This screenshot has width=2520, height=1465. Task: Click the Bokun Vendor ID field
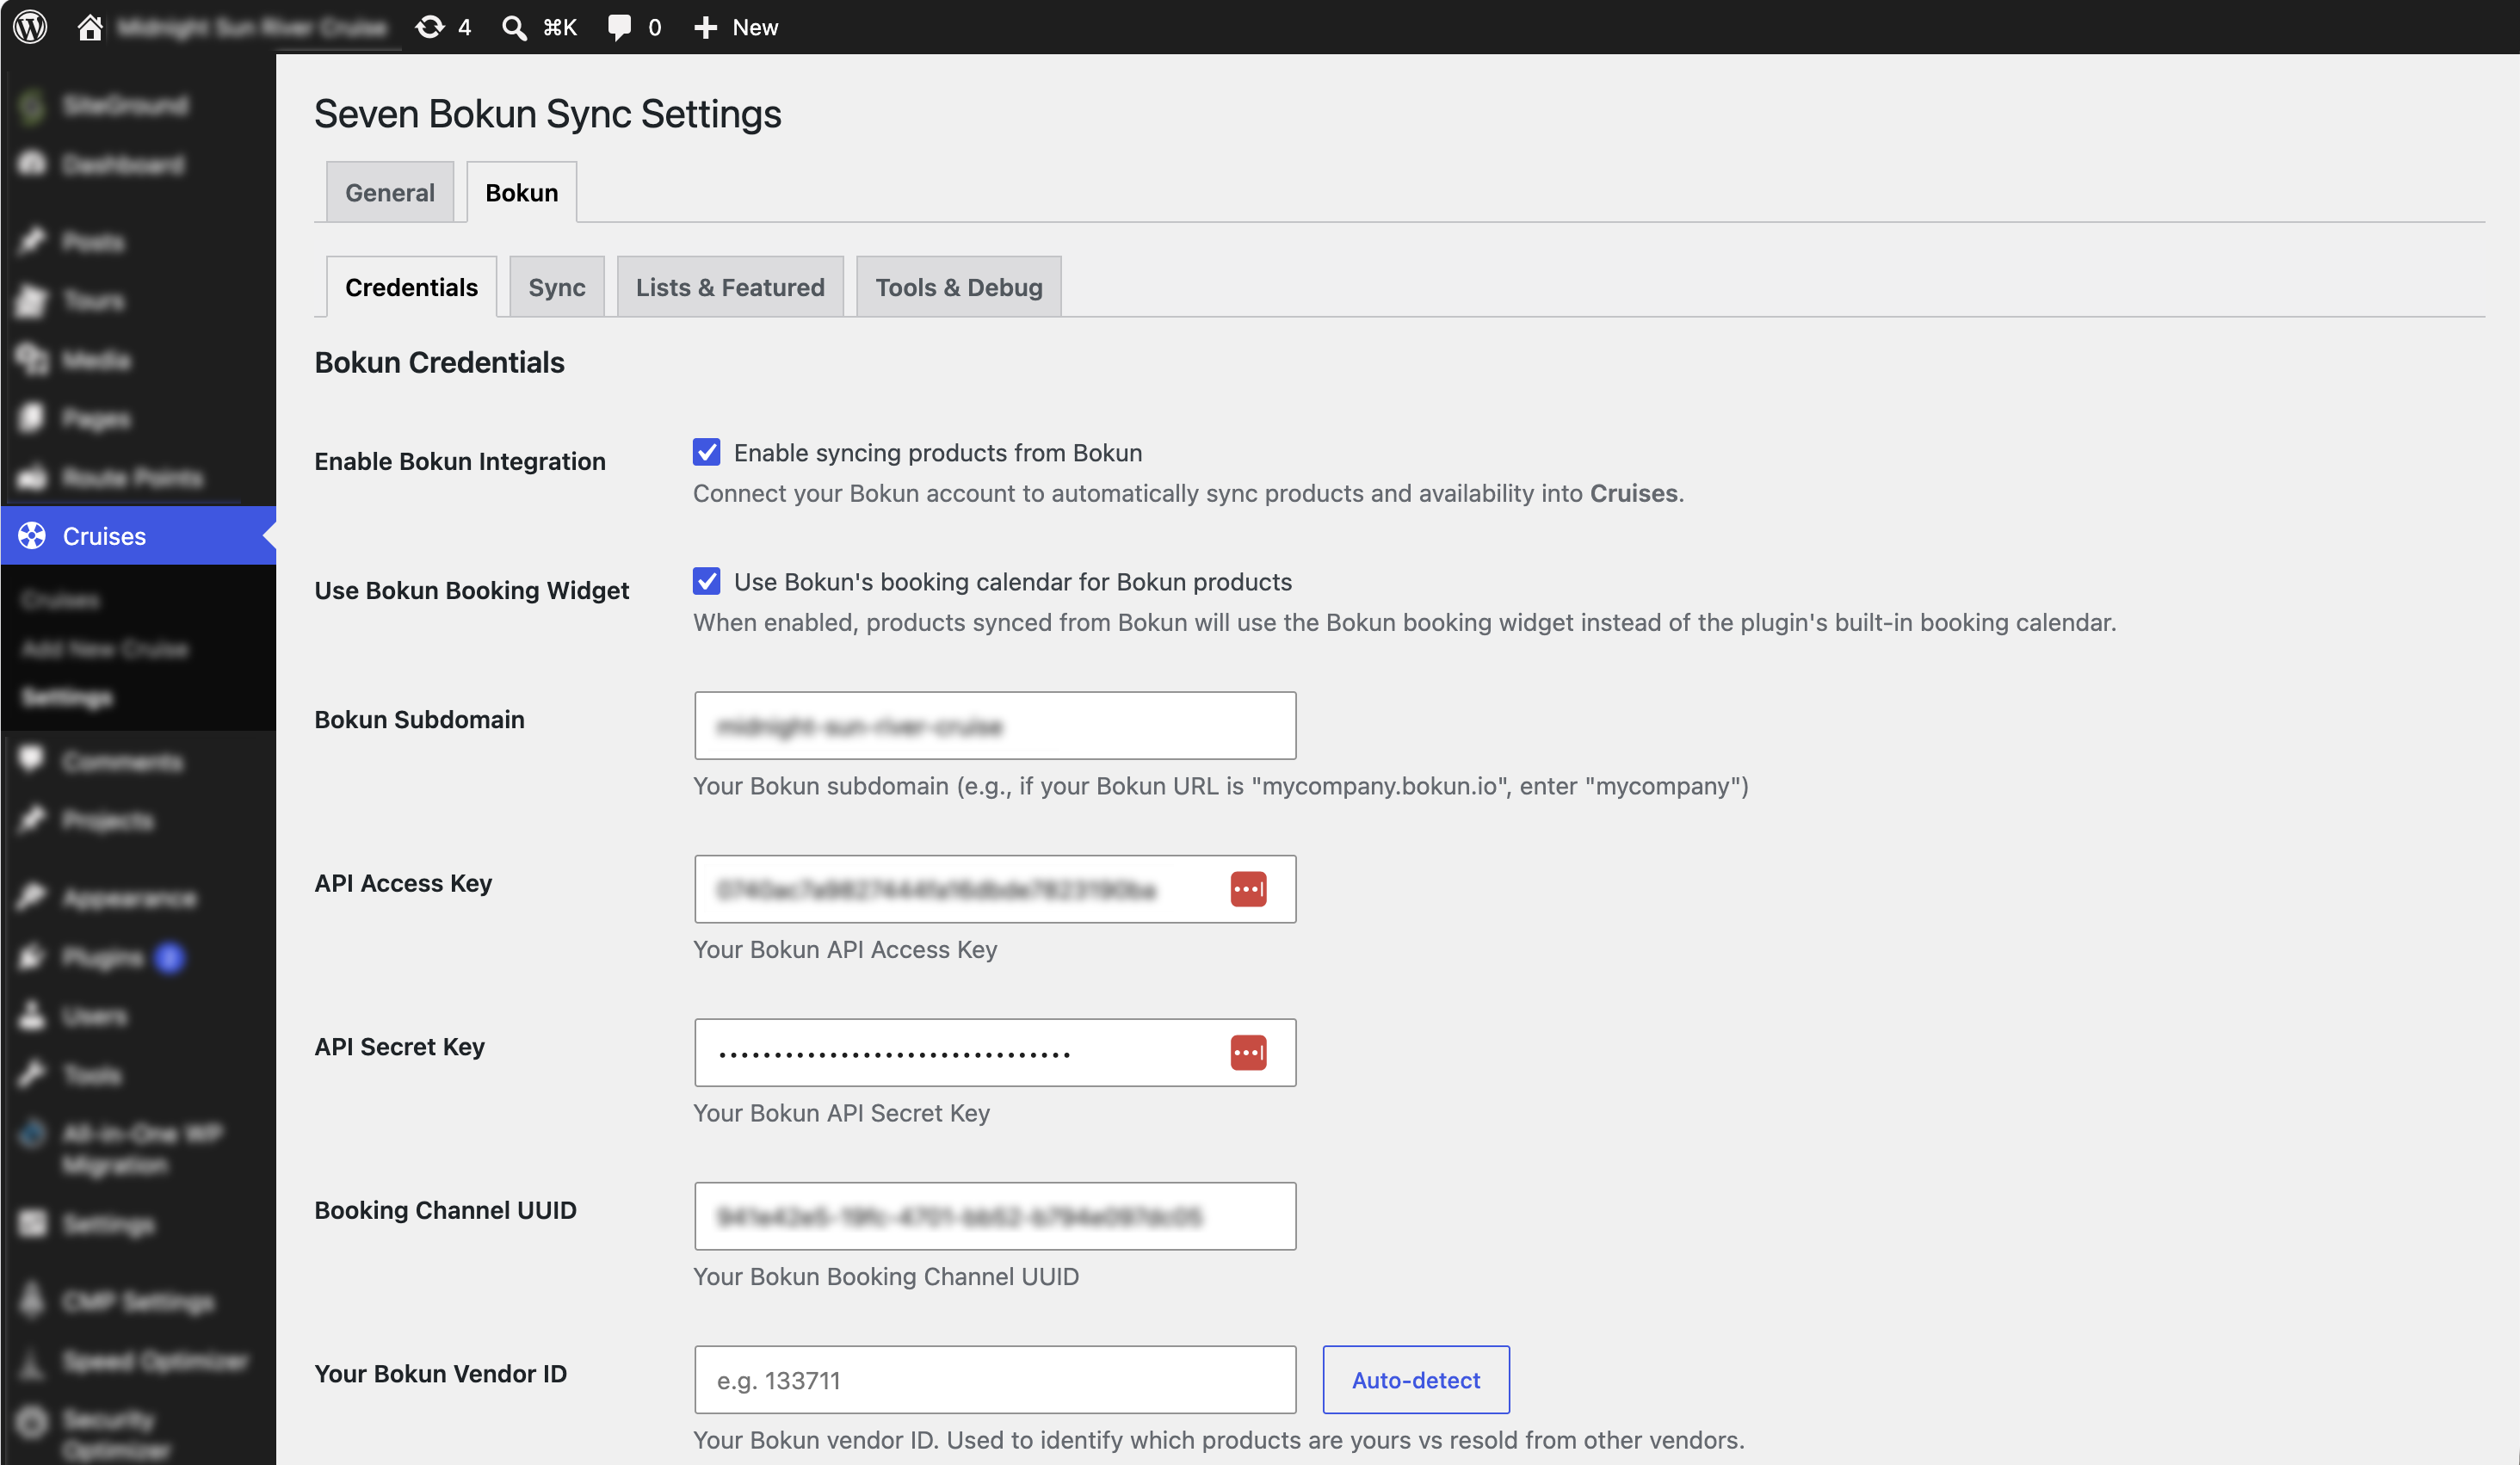[995, 1379]
